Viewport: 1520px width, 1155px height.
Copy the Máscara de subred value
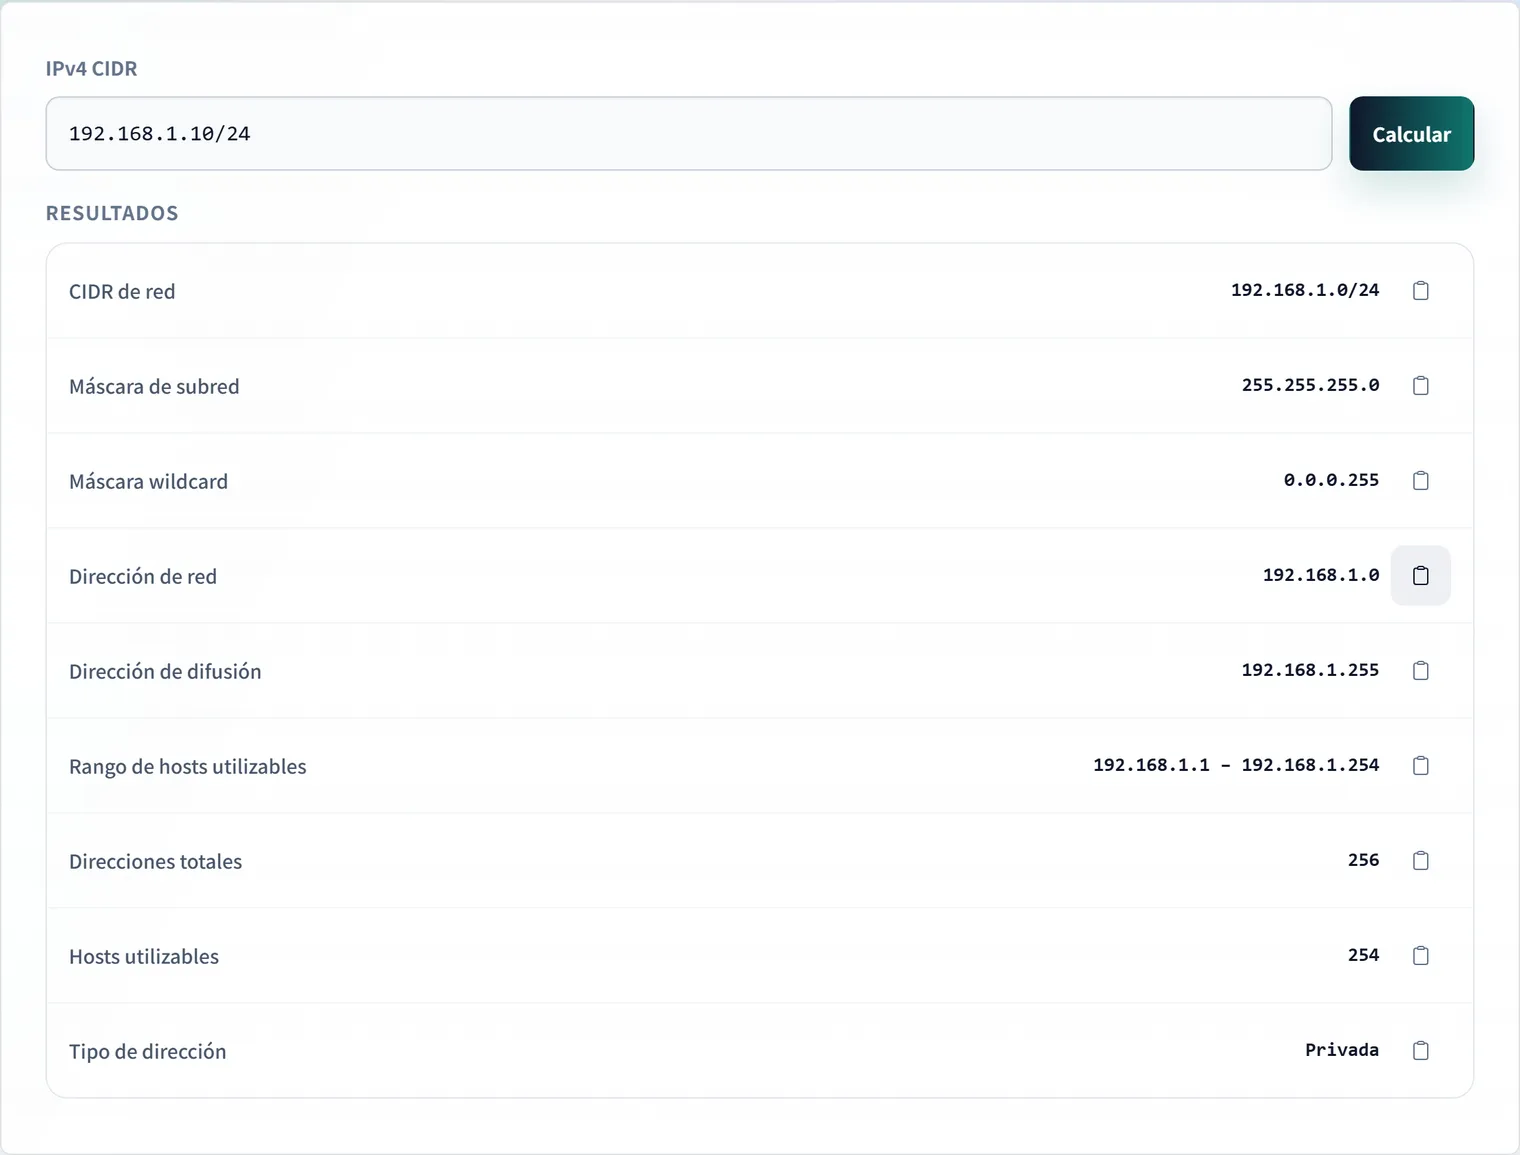coord(1420,386)
